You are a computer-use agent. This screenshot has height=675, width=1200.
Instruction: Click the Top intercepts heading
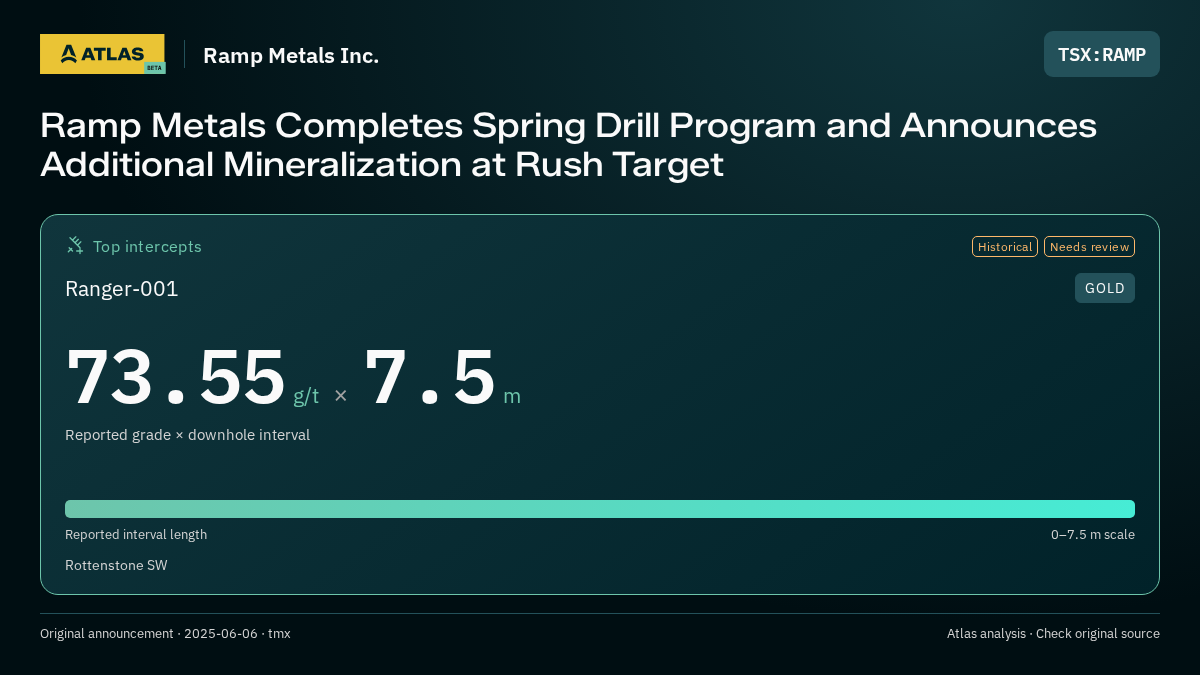pos(147,246)
